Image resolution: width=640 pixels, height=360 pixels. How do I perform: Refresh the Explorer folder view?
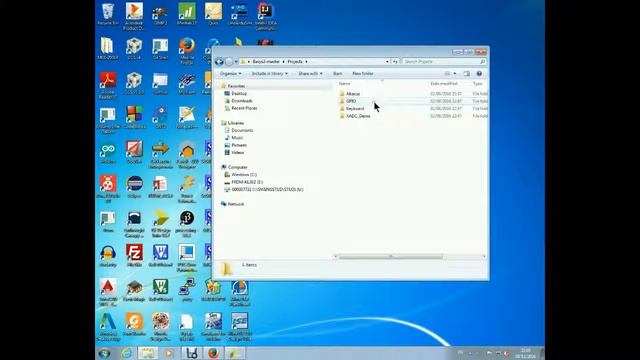(395, 62)
